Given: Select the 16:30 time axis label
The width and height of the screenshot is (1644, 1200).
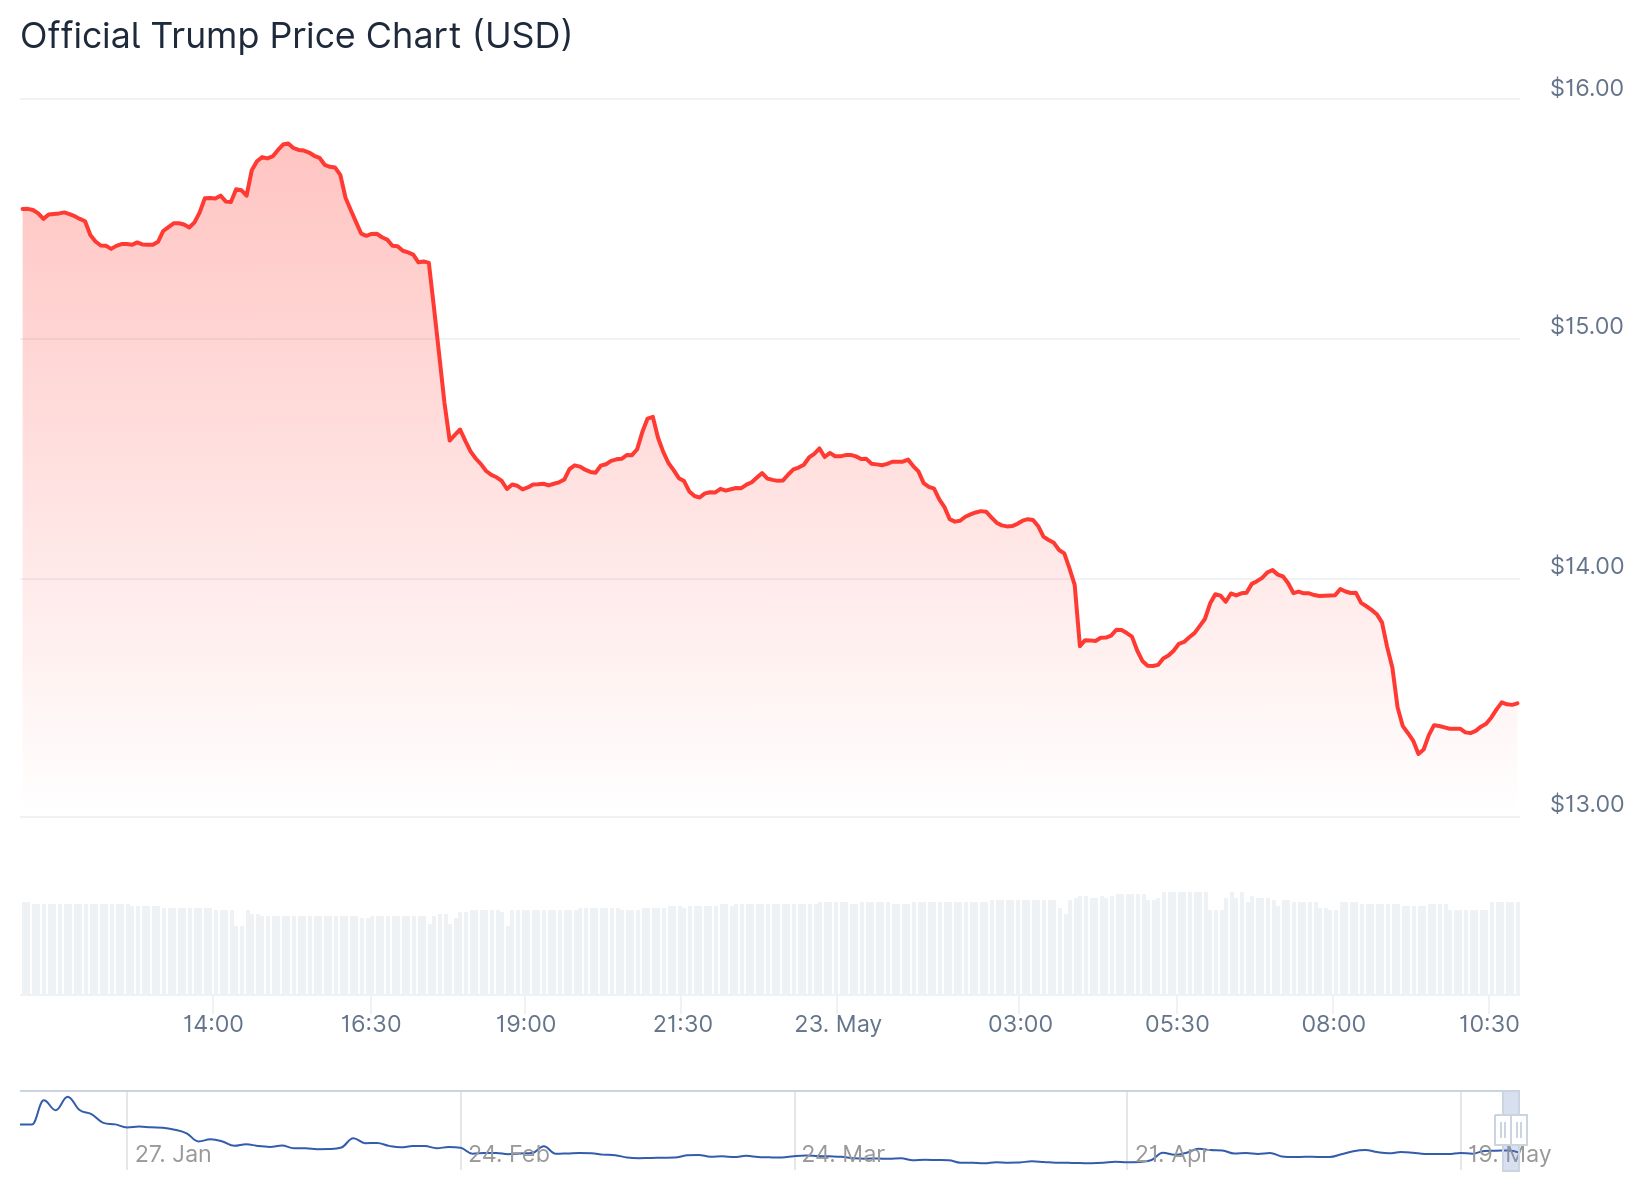Looking at the screenshot, I should [370, 1024].
